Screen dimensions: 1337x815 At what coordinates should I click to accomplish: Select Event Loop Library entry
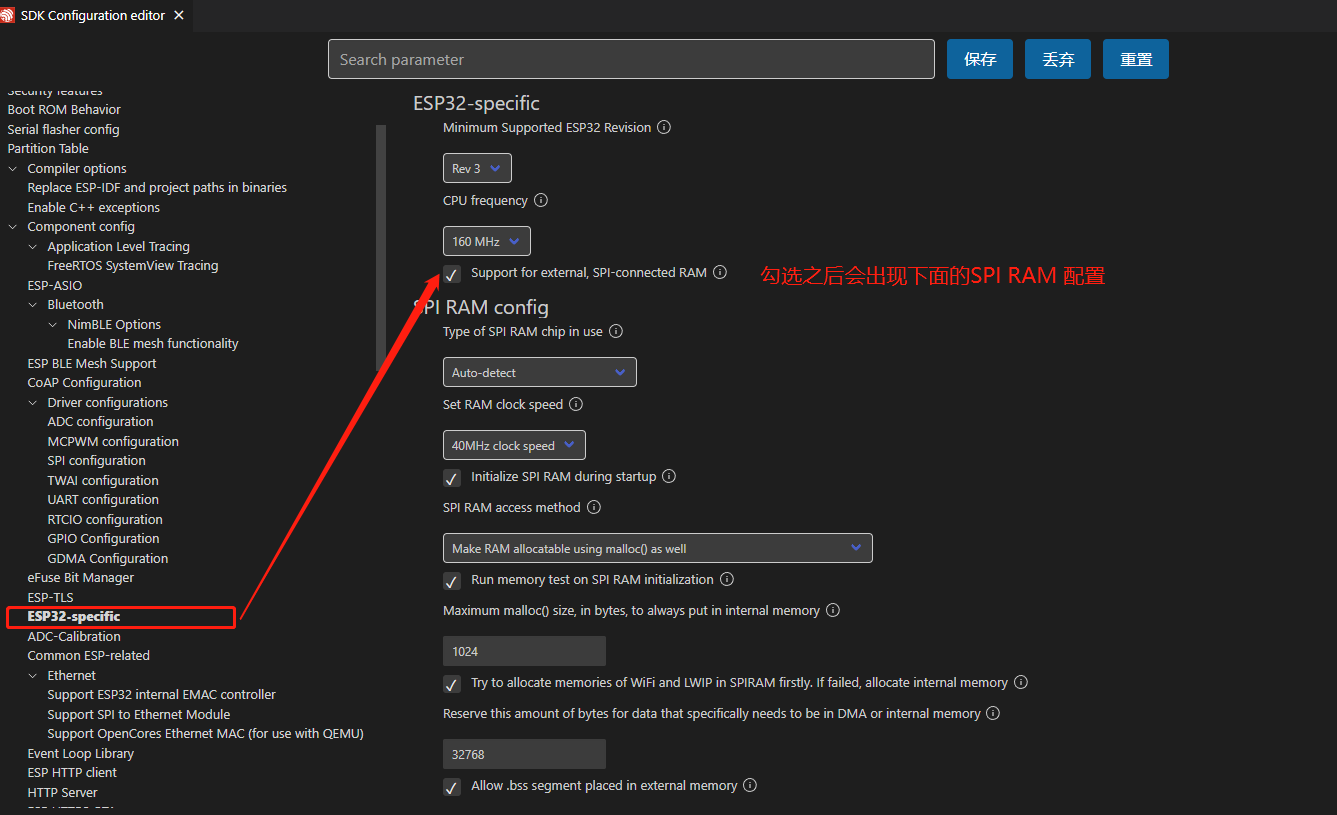pos(80,753)
